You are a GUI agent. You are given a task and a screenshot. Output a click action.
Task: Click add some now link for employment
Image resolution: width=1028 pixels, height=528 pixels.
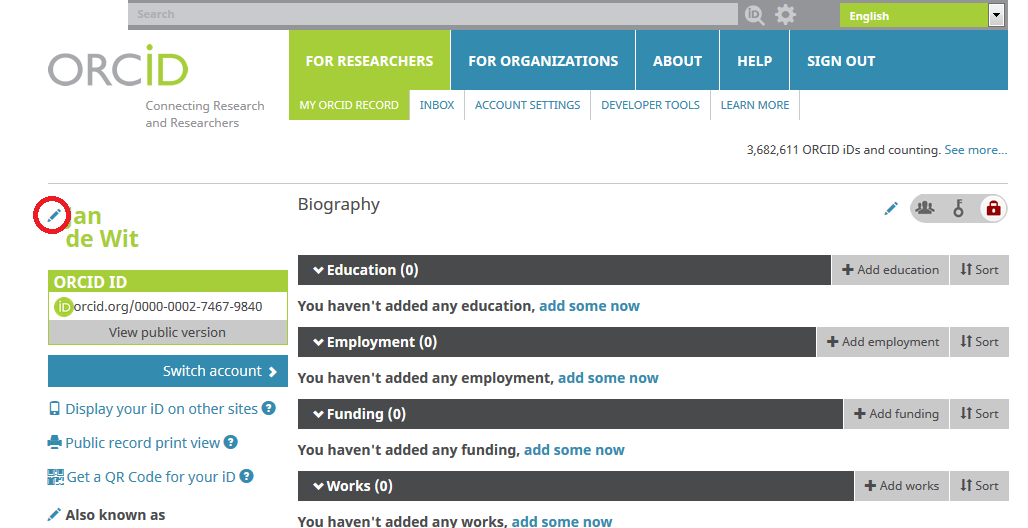608,378
